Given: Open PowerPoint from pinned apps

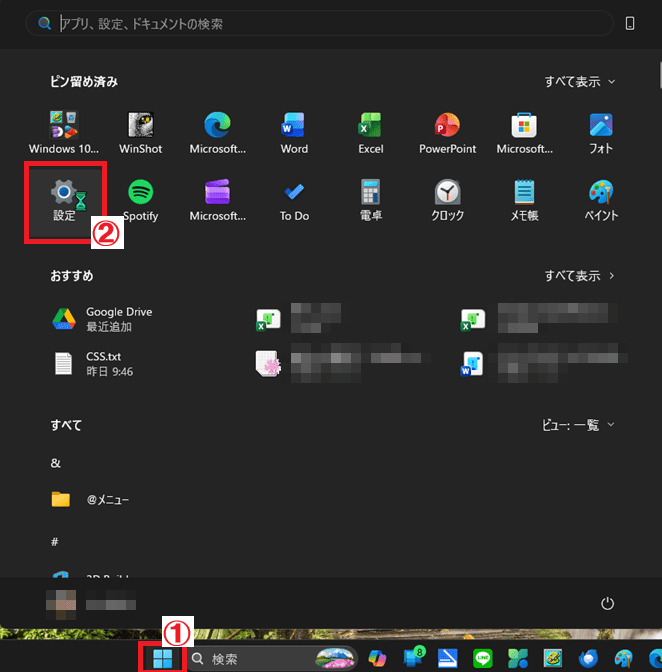Looking at the screenshot, I should point(447,132).
